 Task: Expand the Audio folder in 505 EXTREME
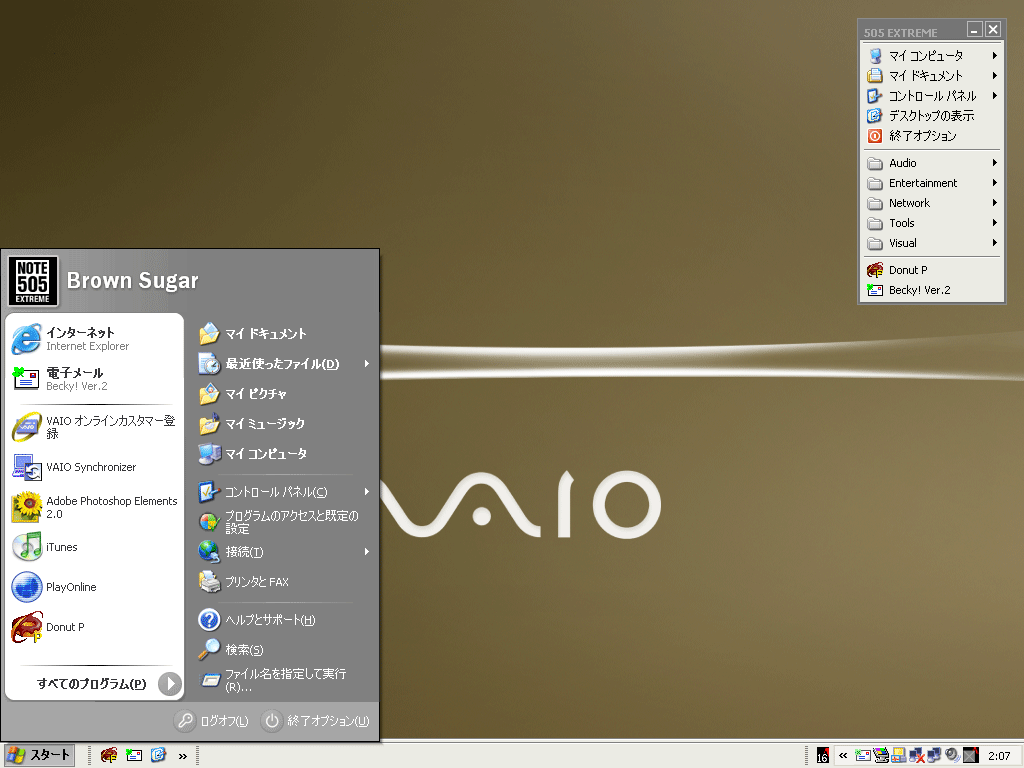(x=933, y=163)
